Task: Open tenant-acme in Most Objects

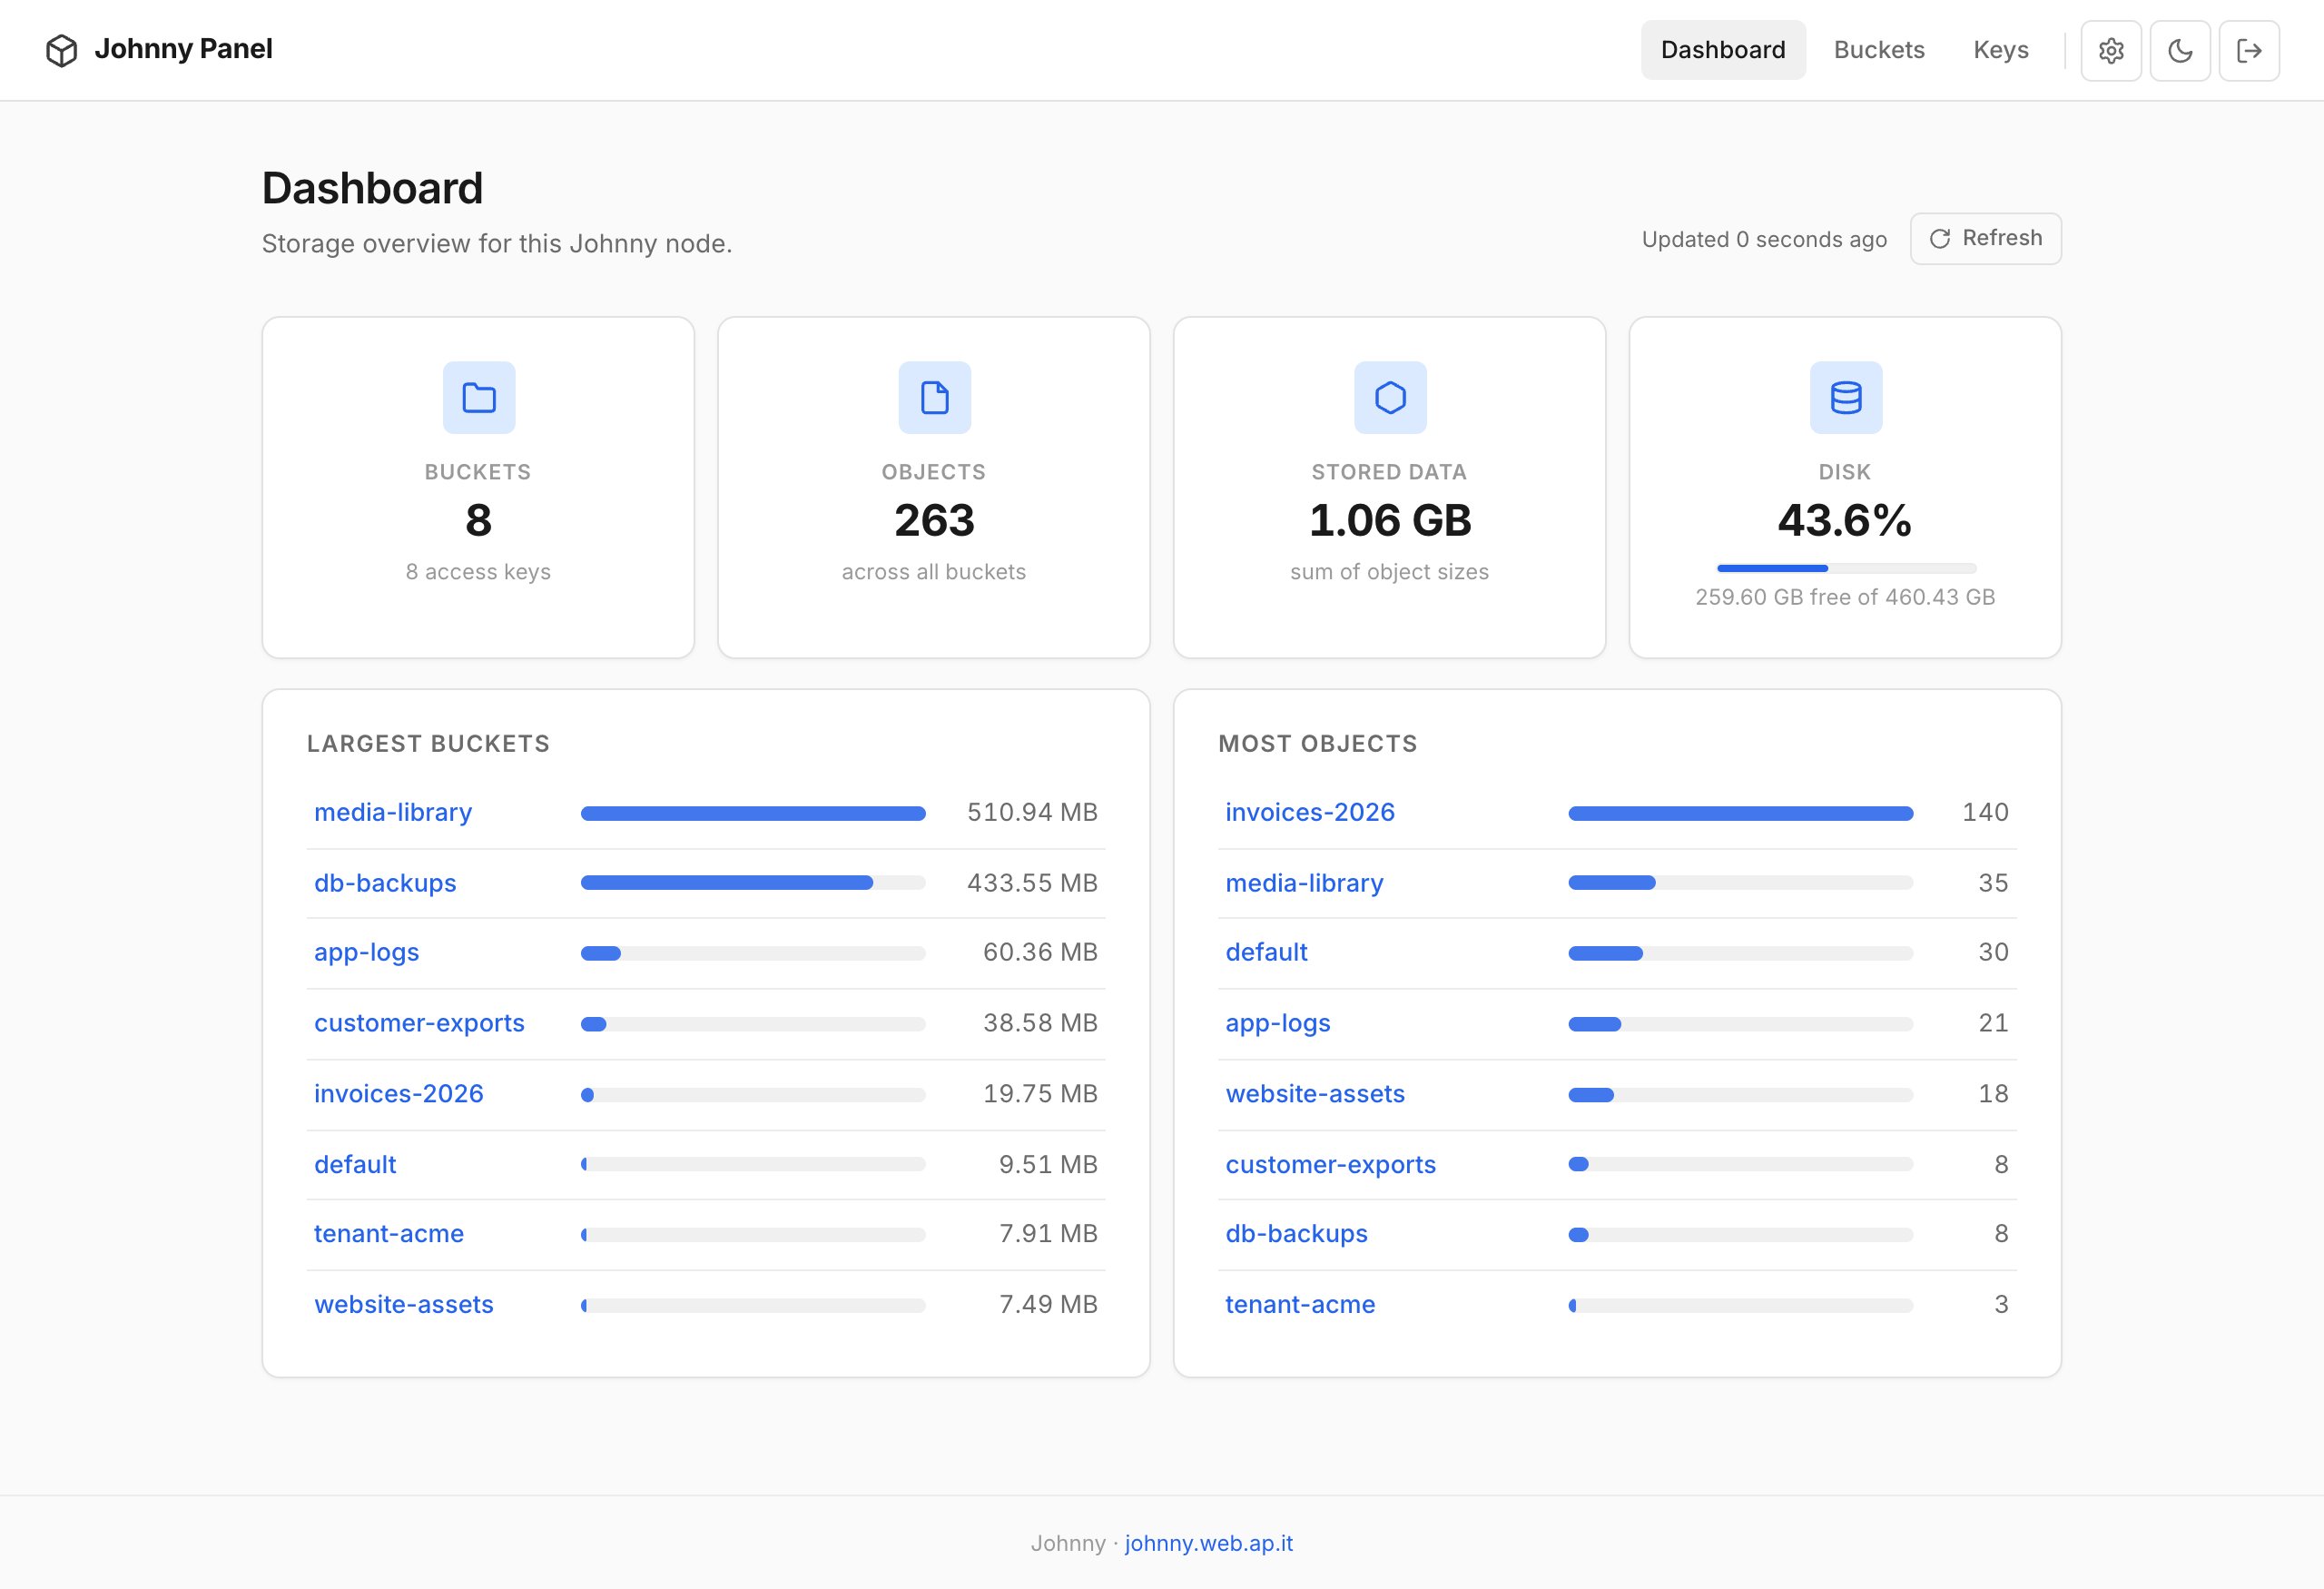Action: tap(1300, 1305)
